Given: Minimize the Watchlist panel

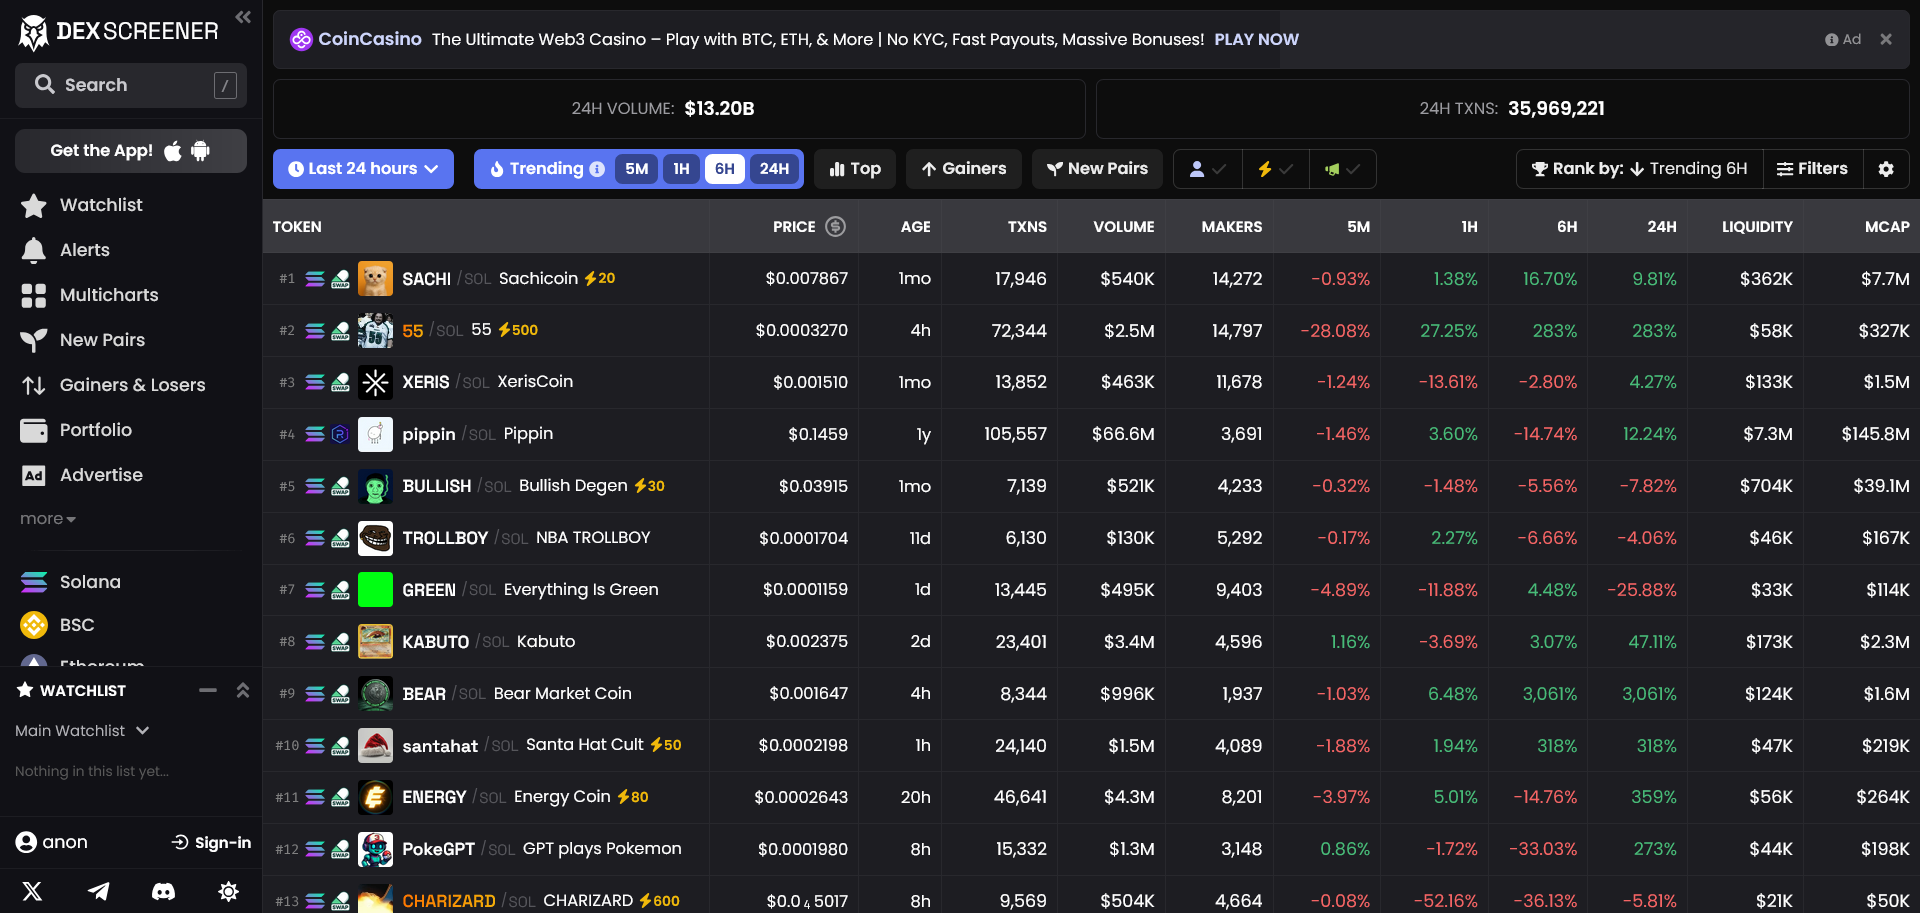Looking at the screenshot, I should [x=208, y=690].
